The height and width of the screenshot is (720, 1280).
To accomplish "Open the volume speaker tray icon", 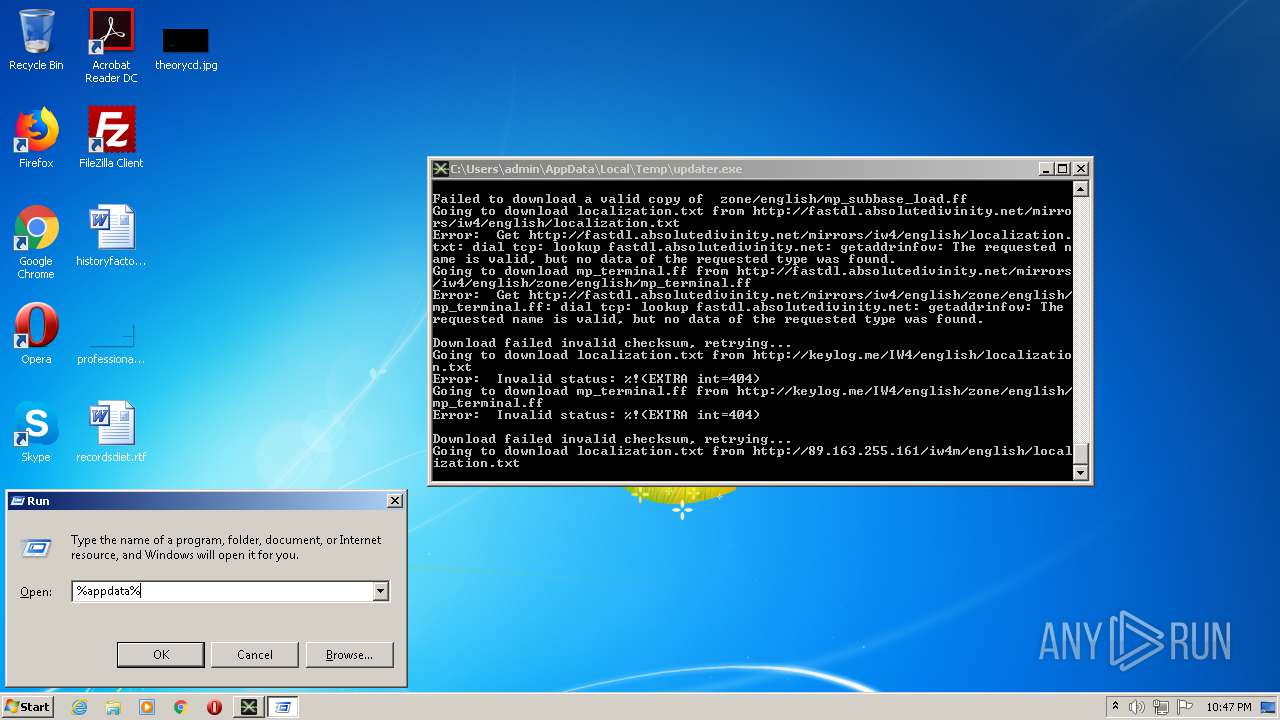I will click(1137, 707).
